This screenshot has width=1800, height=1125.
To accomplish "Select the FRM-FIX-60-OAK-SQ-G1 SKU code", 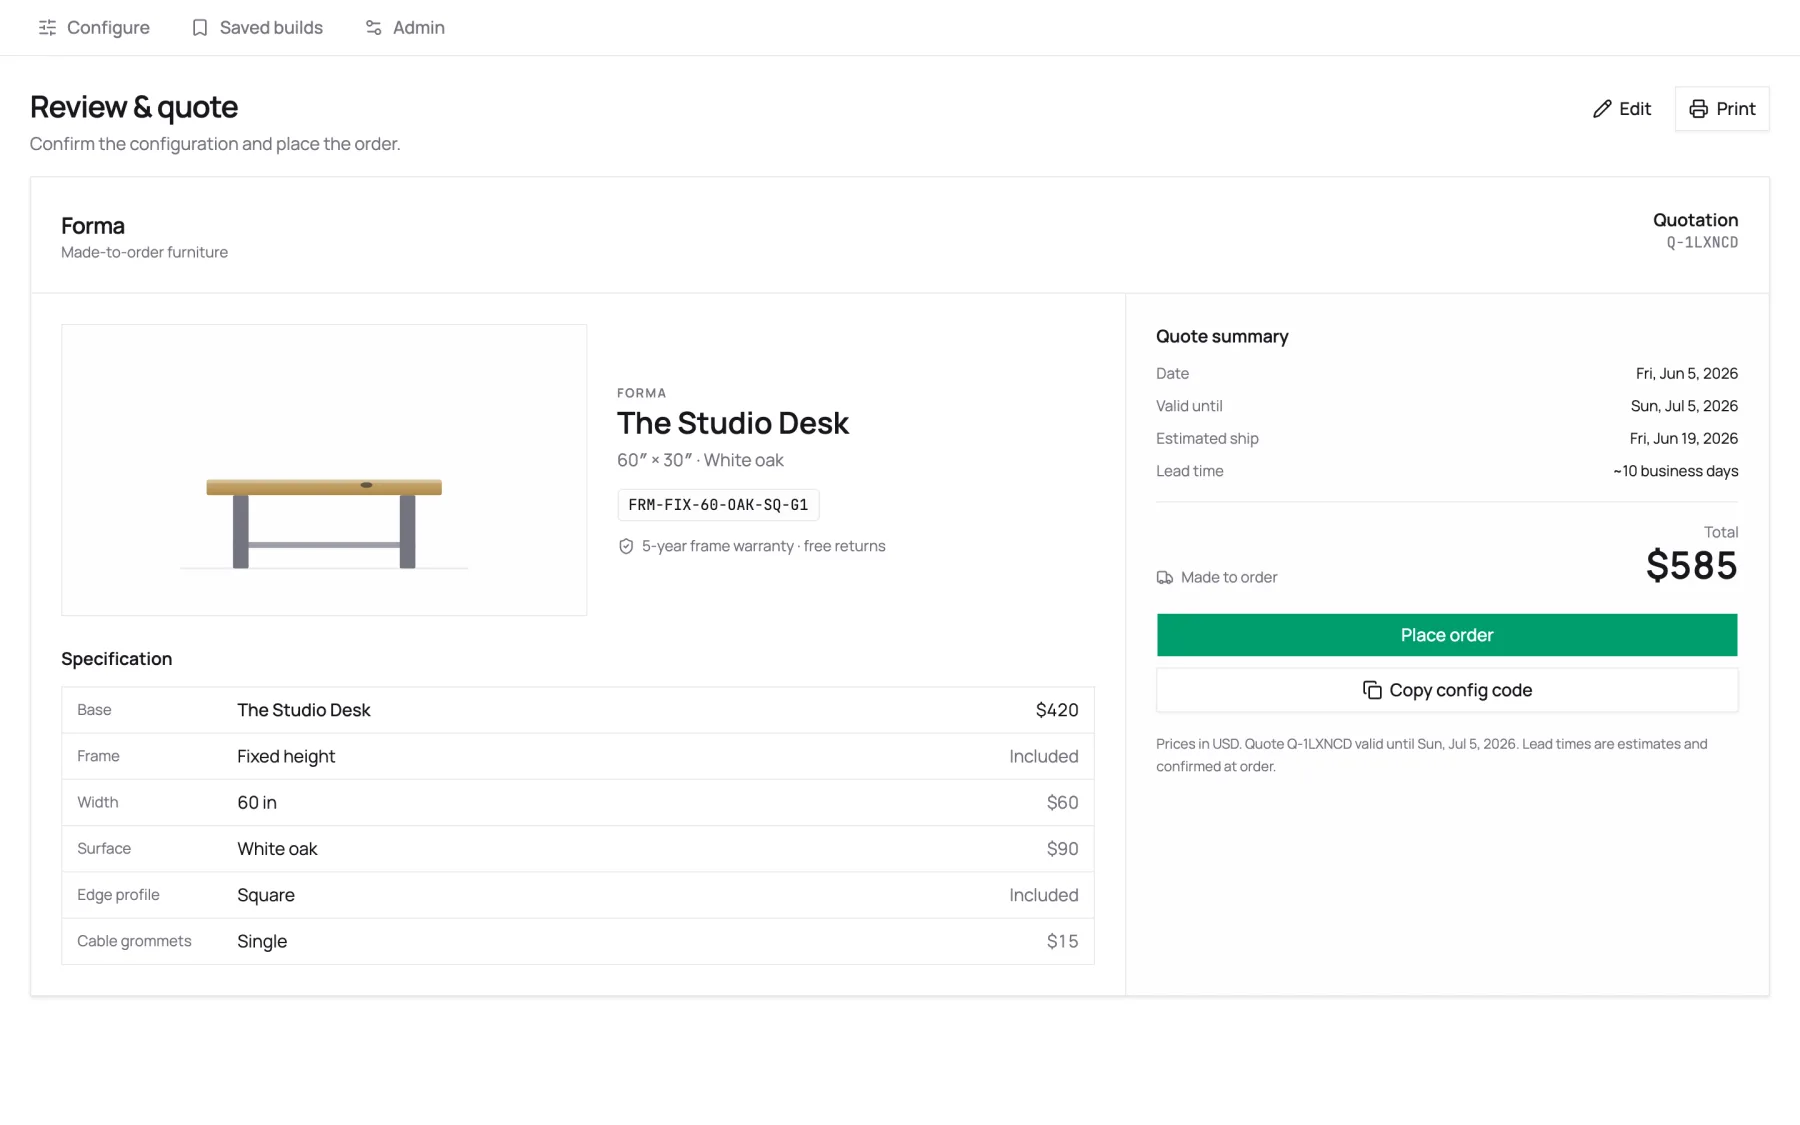I will (x=718, y=505).
